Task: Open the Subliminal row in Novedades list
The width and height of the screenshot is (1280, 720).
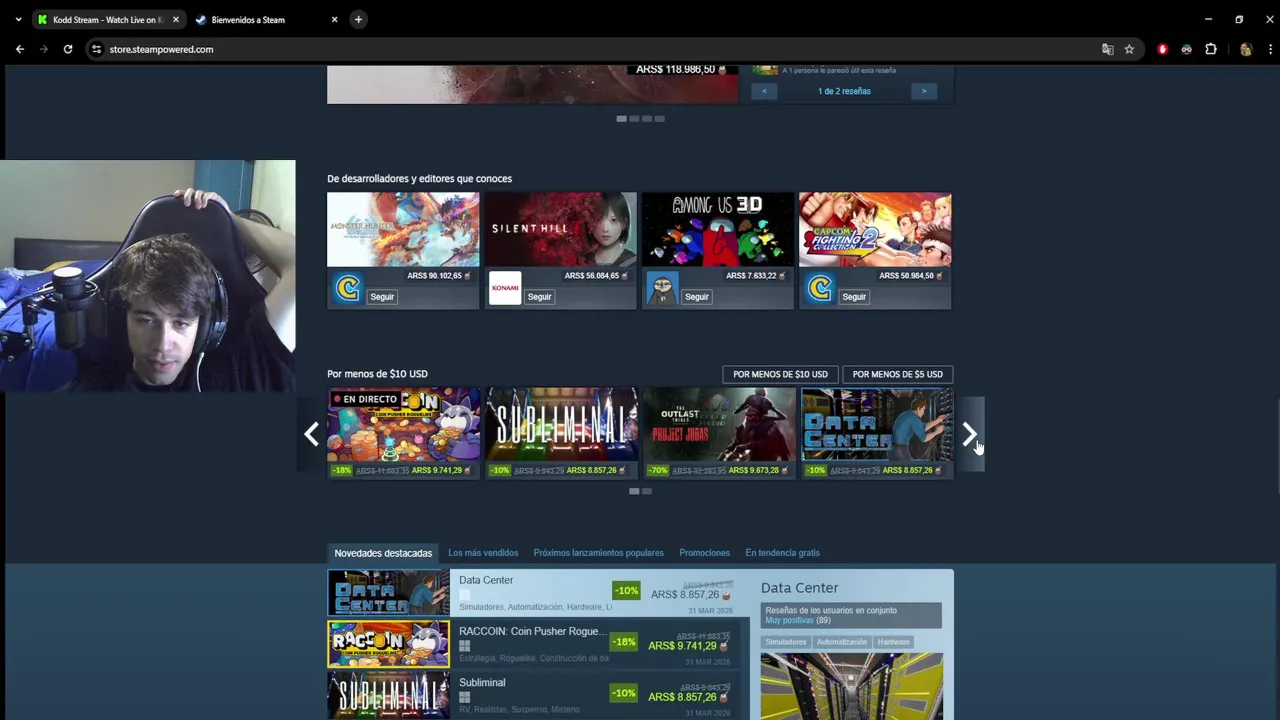Action: click(x=538, y=695)
